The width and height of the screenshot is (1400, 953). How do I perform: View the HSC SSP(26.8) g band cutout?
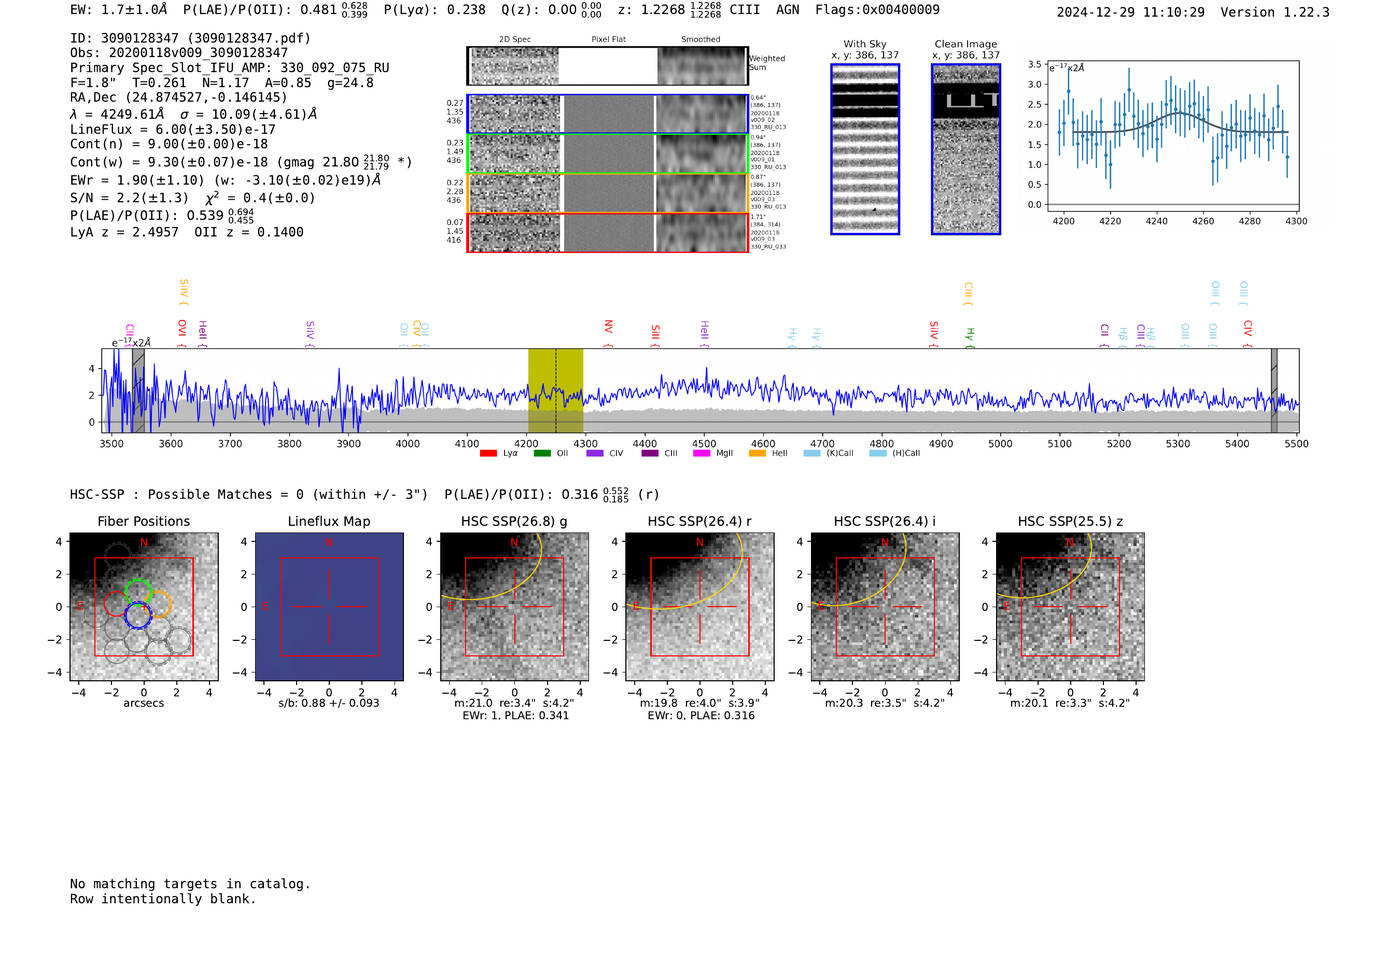pos(514,607)
